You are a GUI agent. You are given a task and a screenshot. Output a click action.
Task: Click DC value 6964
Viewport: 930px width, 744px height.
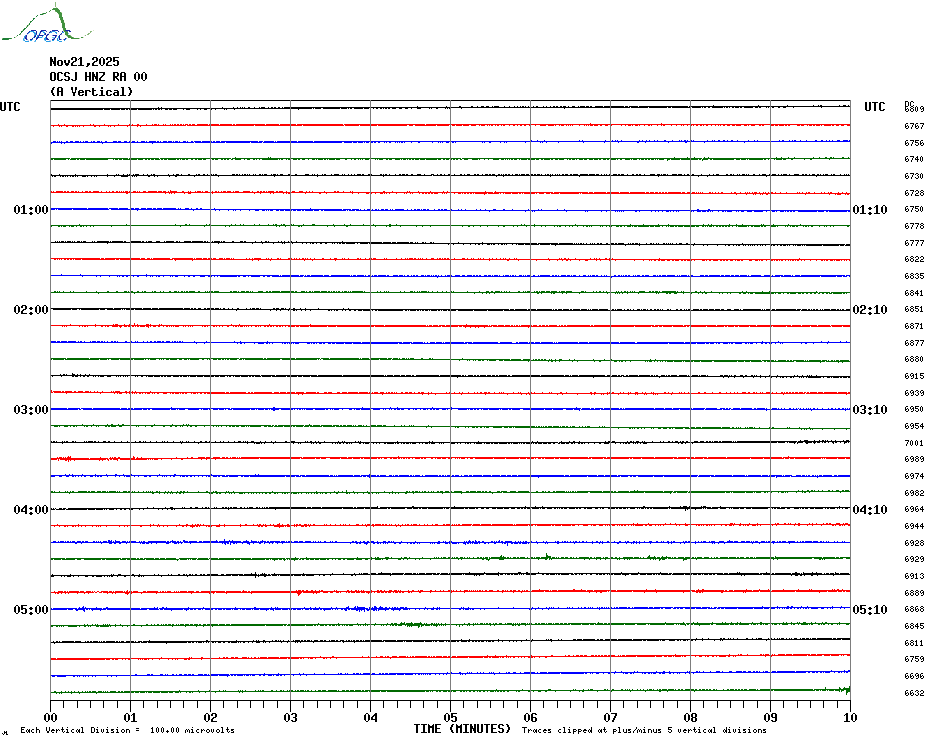tap(914, 509)
